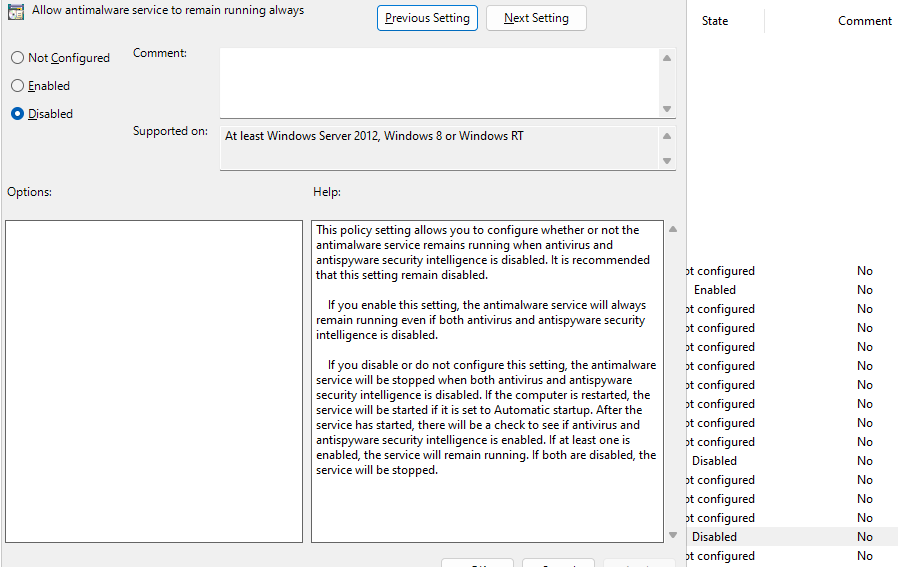Jump to the Next Setting

(536, 18)
